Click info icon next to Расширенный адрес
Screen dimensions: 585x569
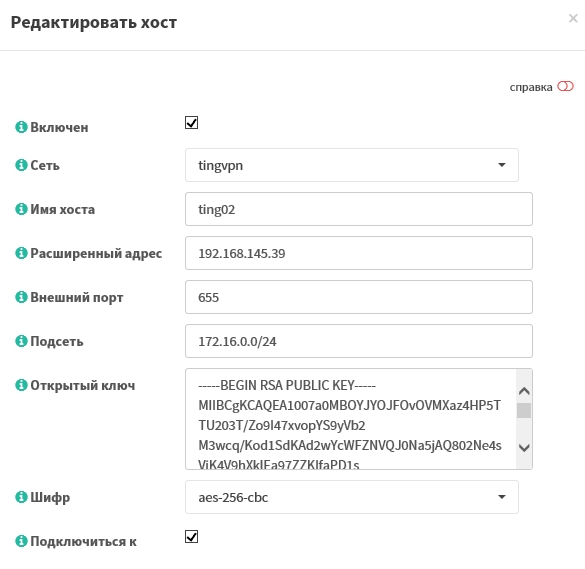tap(21, 253)
